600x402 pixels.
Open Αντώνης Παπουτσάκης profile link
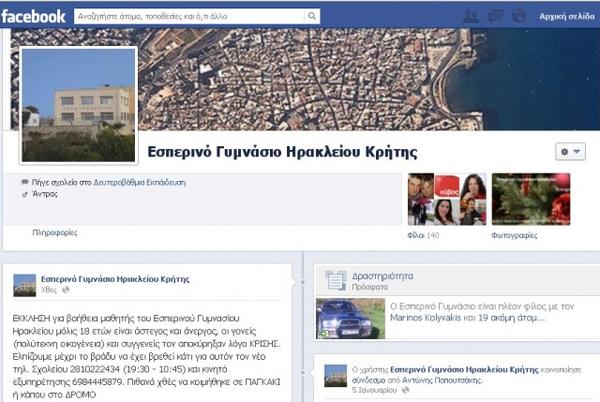pos(441,380)
